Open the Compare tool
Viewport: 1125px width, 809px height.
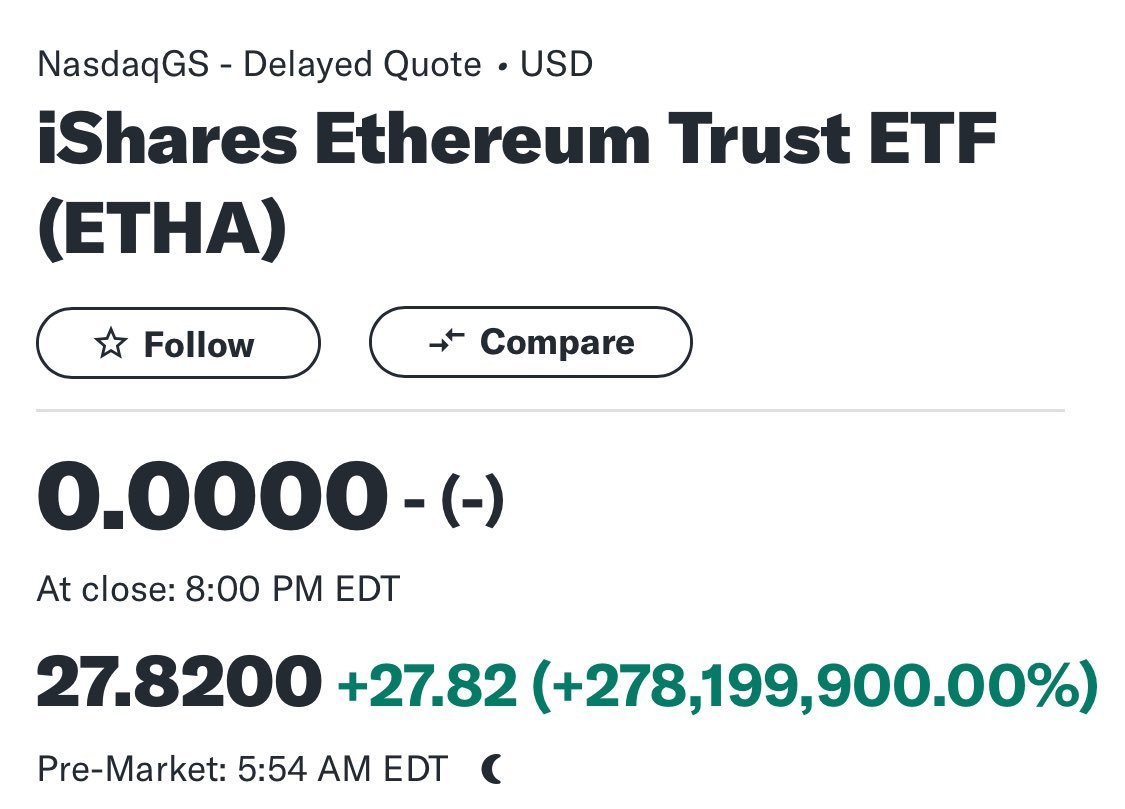click(x=531, y=341)
